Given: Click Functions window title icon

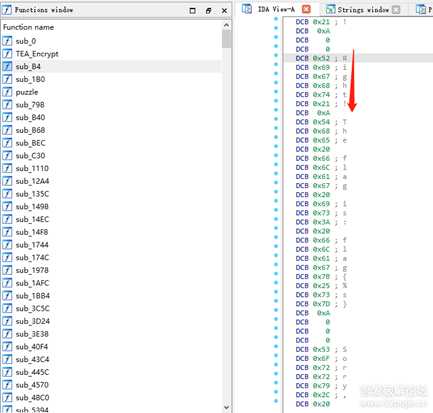Looking at the screenshot, I should pyautogui.click(x=6, y=10).
